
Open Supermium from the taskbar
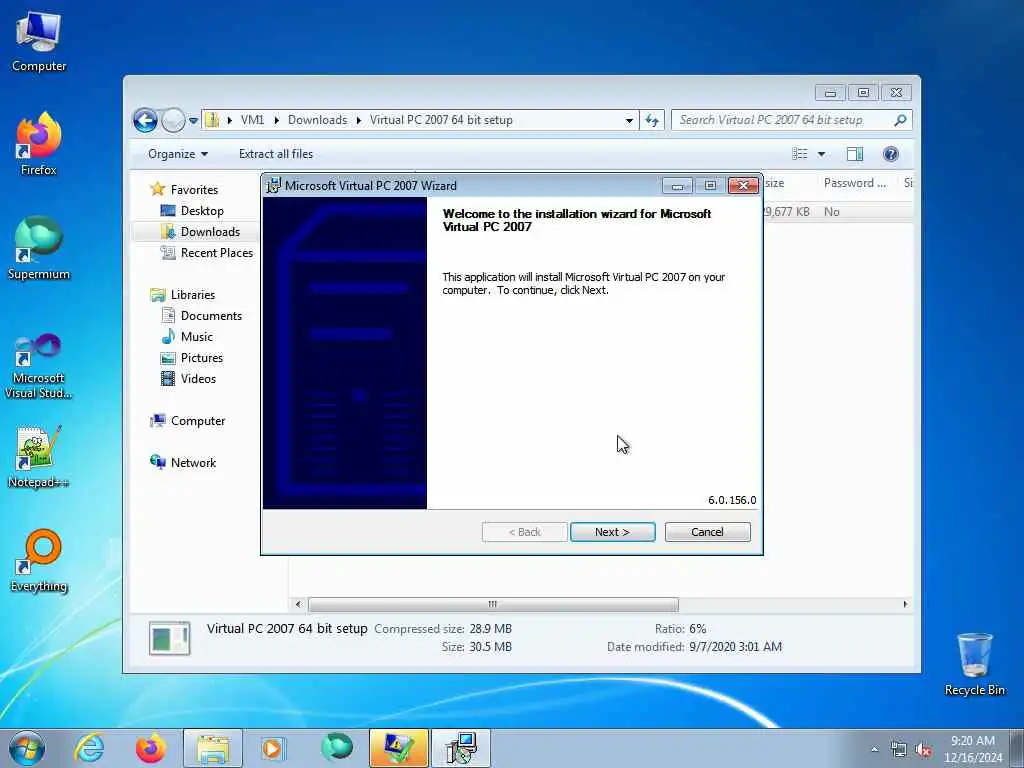click(336, 748)
